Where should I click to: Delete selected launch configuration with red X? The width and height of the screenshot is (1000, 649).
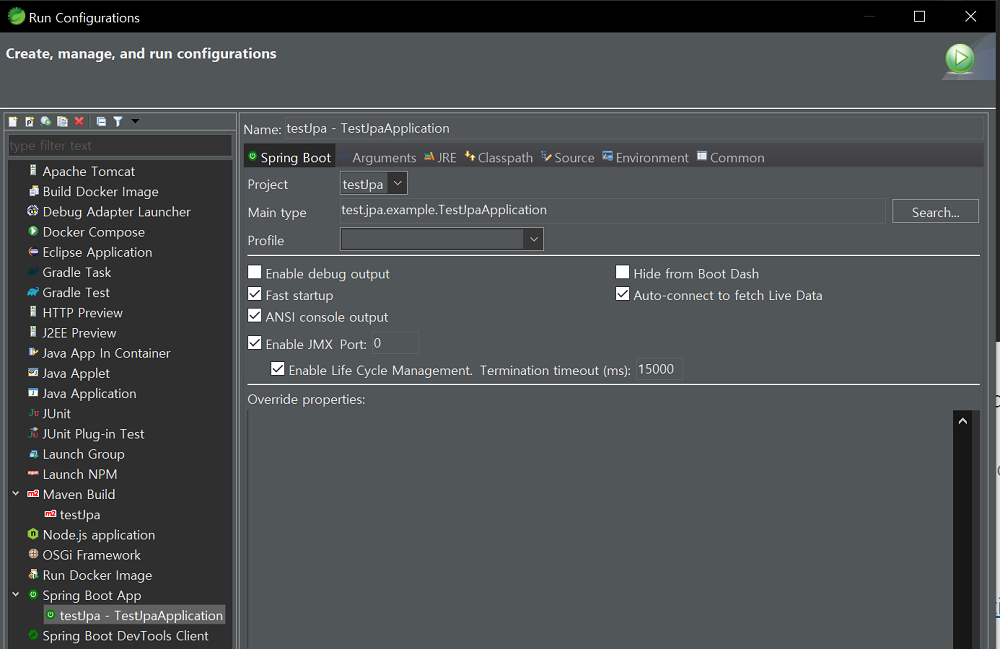pyautogui.click(x=79, y=122)
